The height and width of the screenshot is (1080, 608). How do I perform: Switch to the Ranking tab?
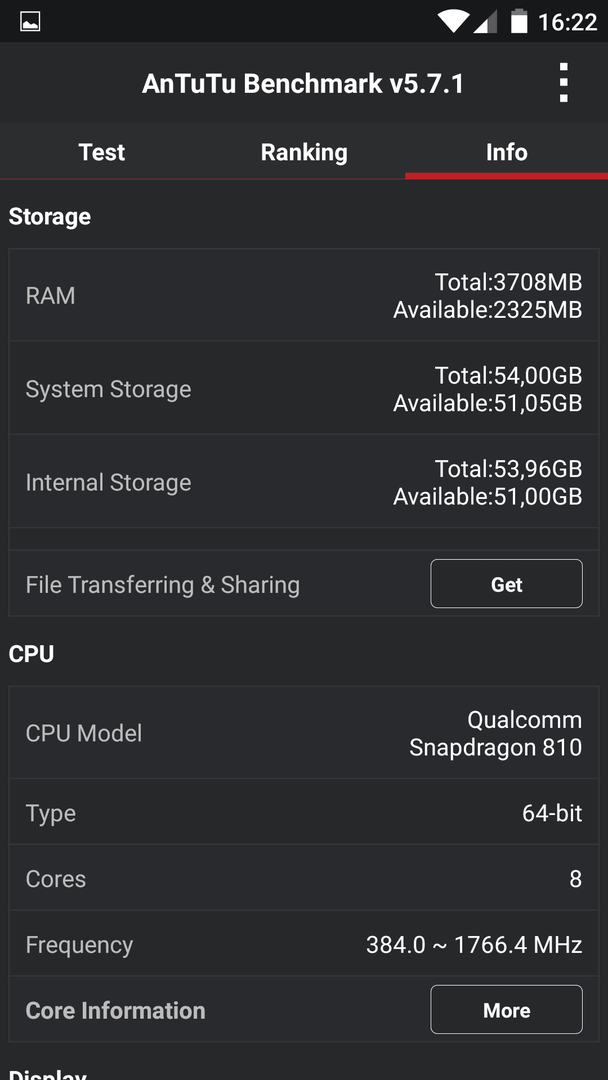(304, 152)
